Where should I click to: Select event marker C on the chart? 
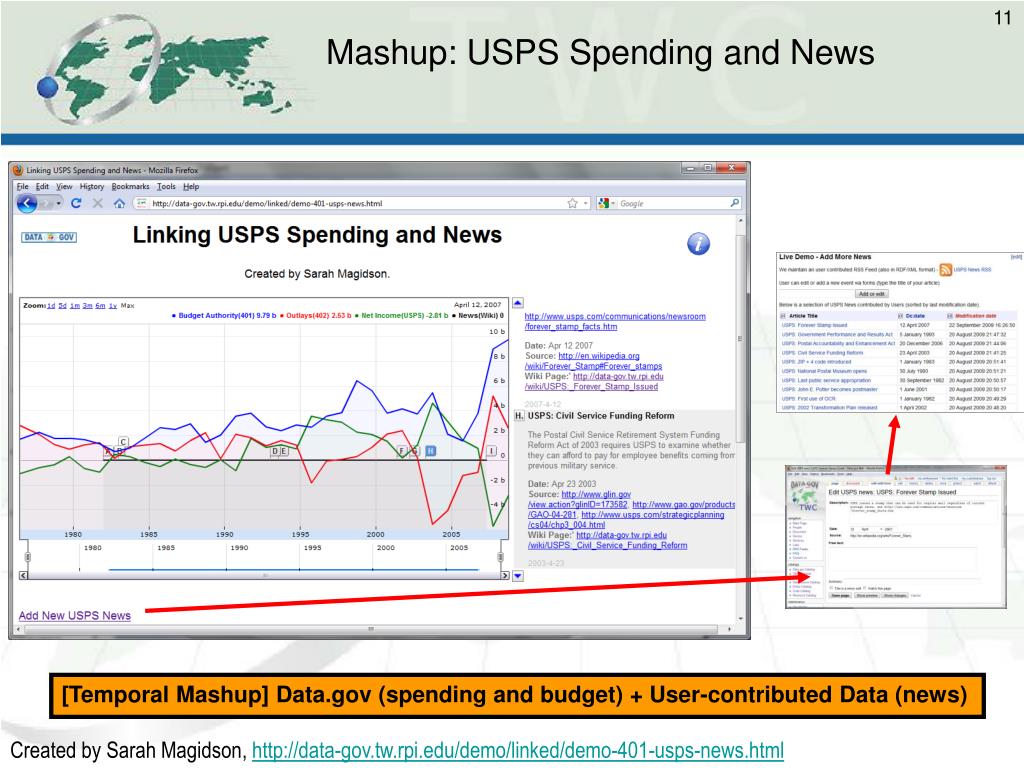pos(123,442)
